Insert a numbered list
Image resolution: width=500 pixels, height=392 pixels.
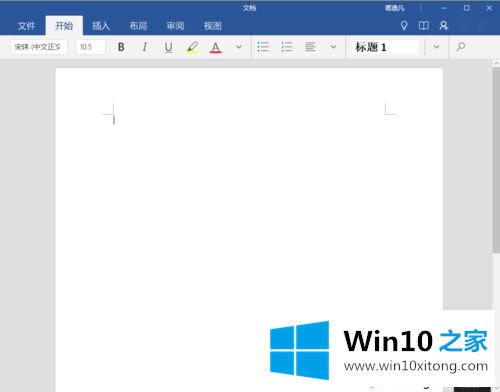click(287, 47)
